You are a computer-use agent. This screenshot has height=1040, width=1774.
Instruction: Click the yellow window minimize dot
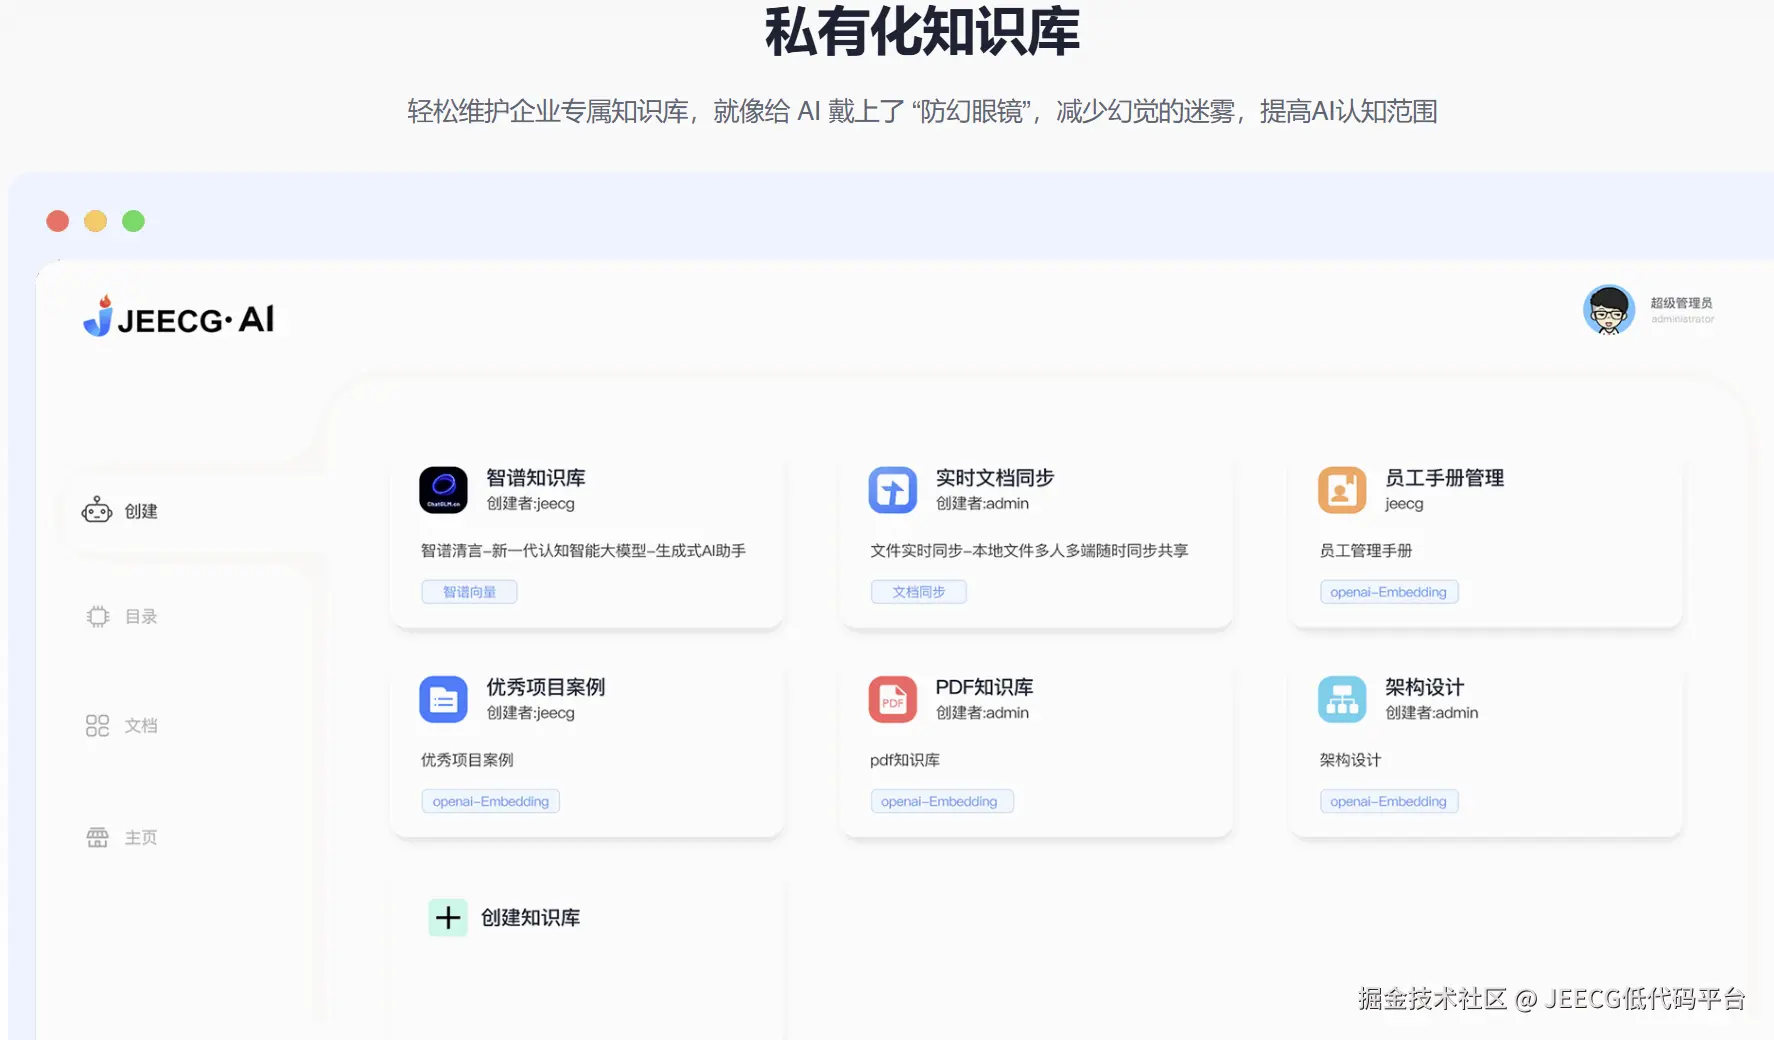click(x=95, y=221)
